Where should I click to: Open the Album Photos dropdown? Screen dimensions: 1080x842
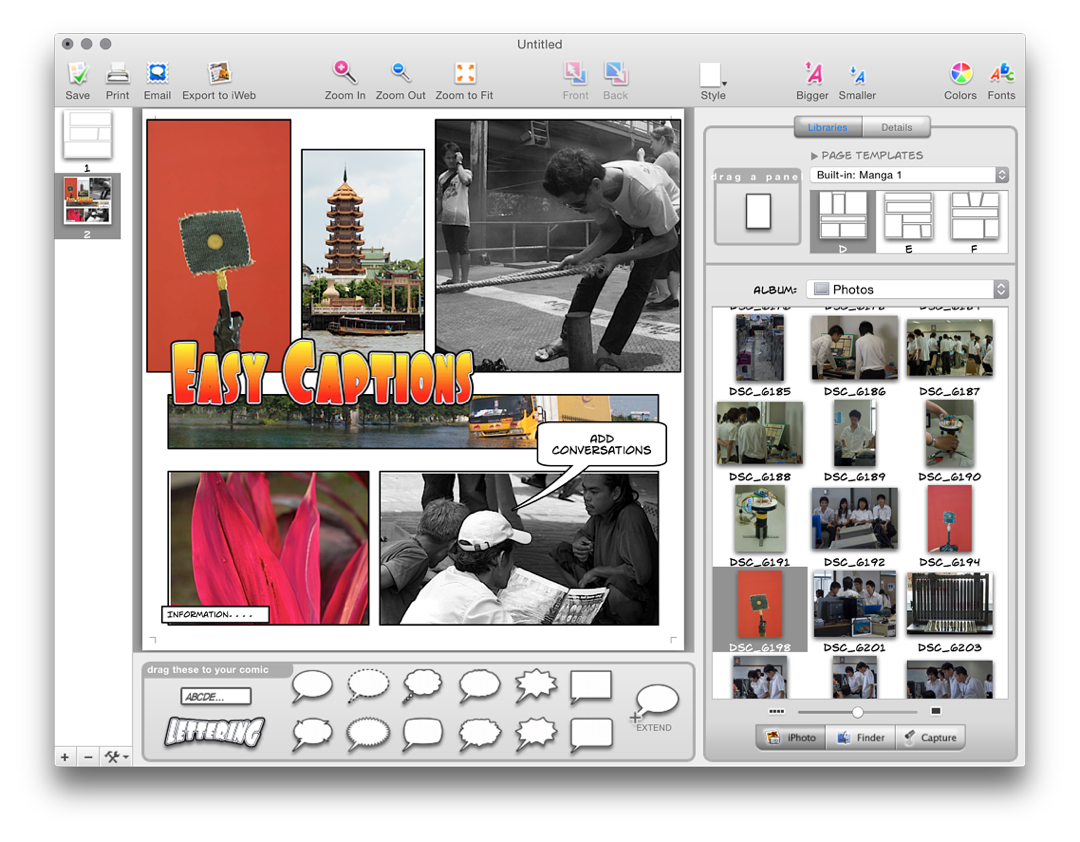pyautogui.click(x=908, y=289)
